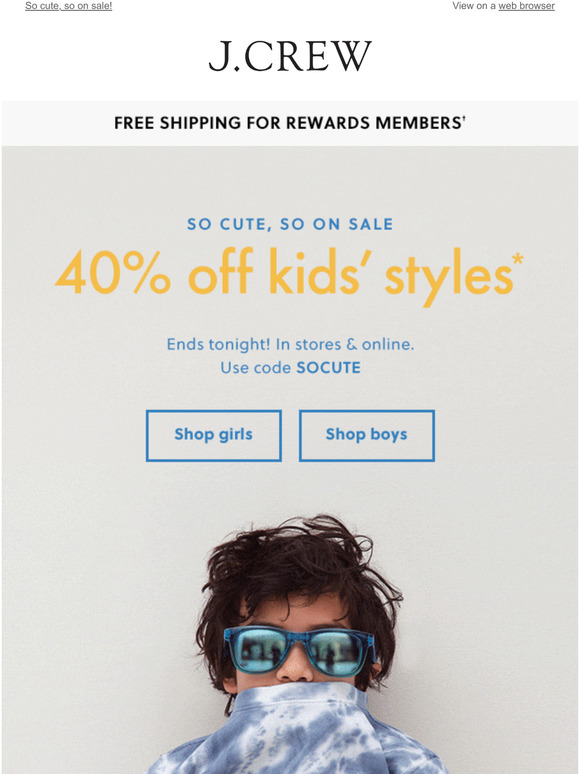Open the "So cute, so on sale!" link
Viewport: 580px width, 774px height.
click(x=69, y=6)
